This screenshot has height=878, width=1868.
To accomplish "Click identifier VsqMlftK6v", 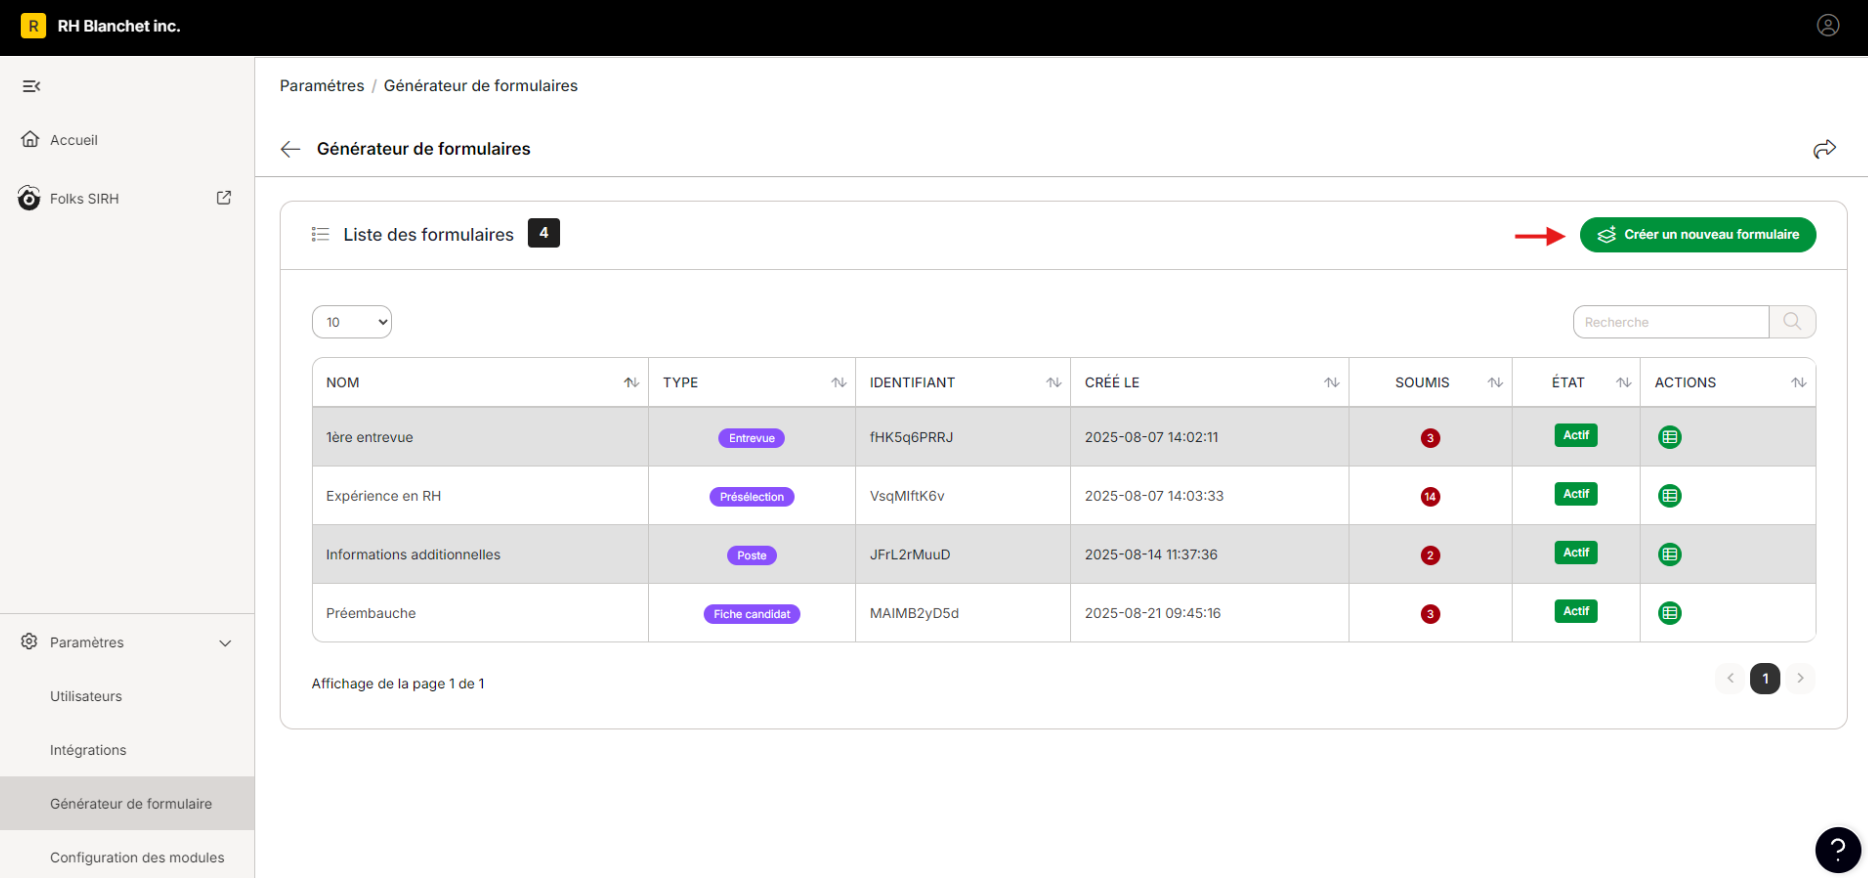I will 907,496.
